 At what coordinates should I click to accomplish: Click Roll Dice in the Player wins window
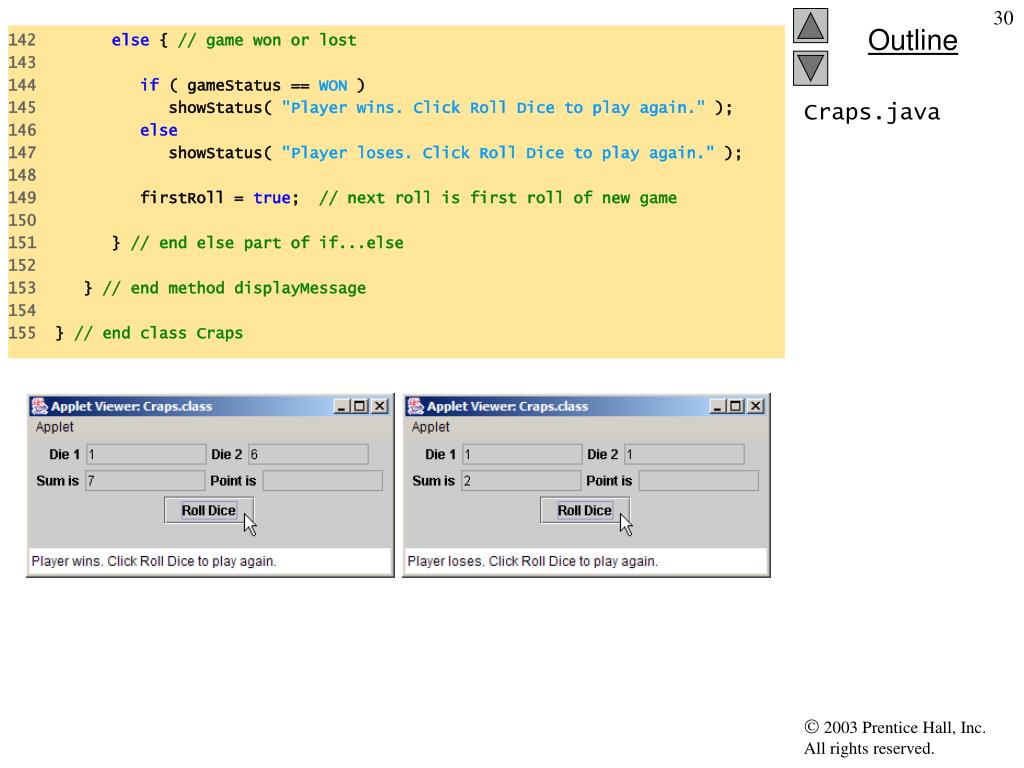[x=208, y=510]
